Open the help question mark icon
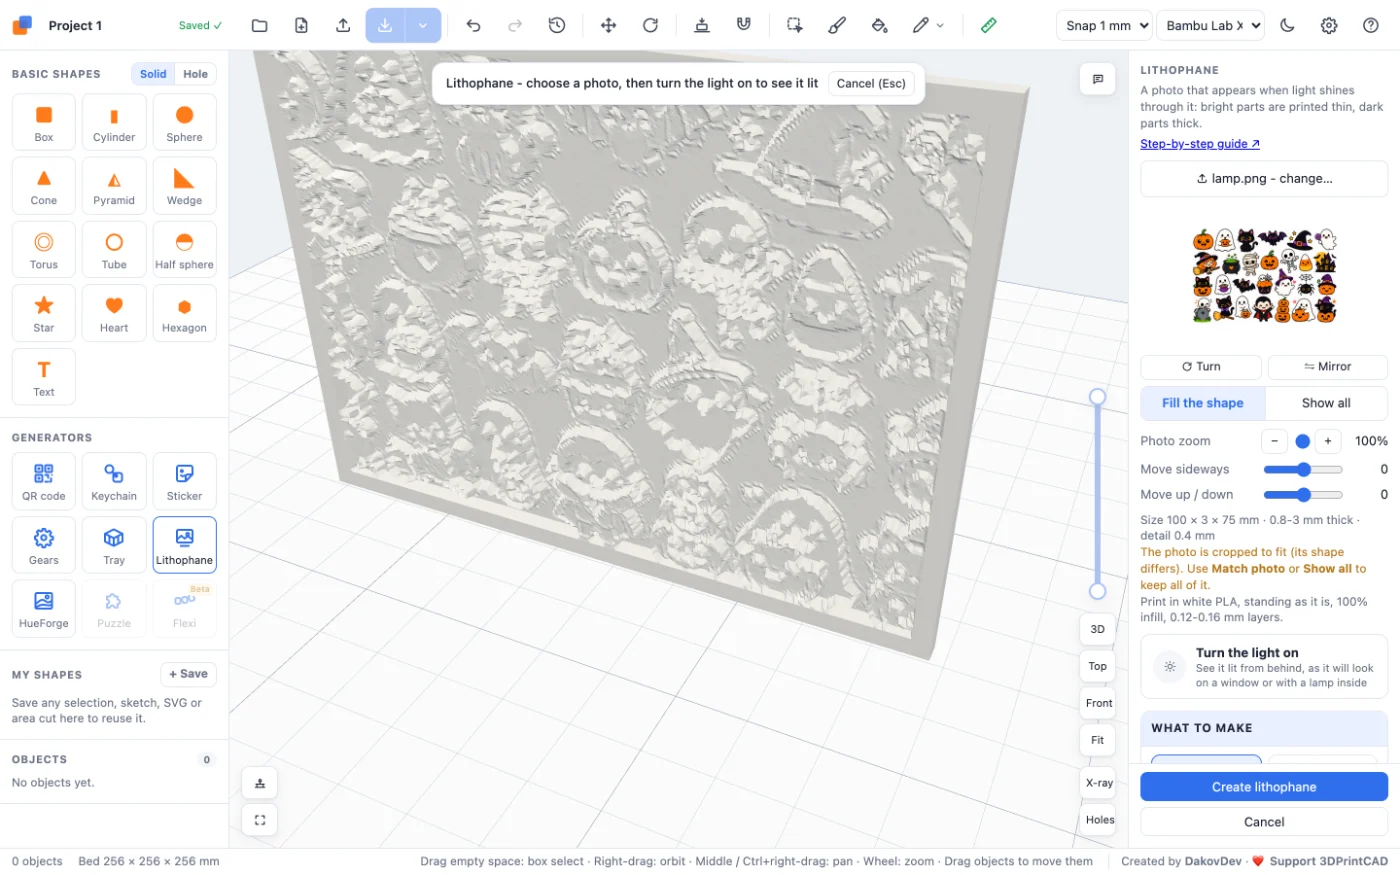 tap(1371, 25)
